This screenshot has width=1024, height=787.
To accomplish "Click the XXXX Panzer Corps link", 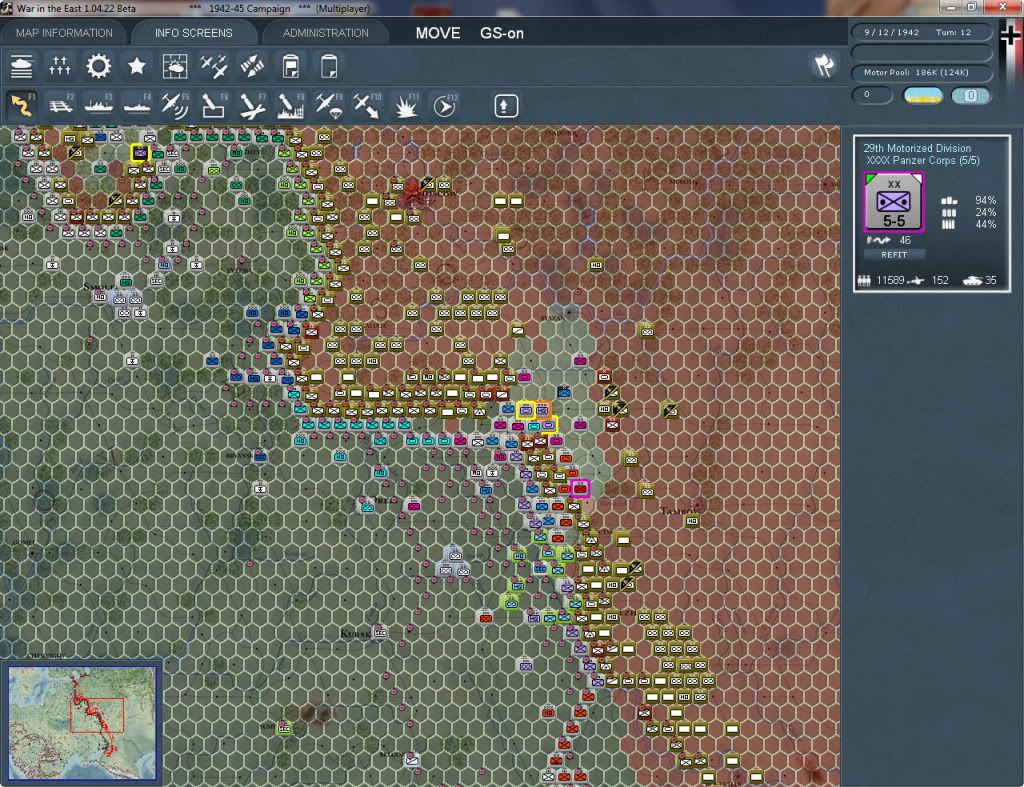I will tap(923, 161).
